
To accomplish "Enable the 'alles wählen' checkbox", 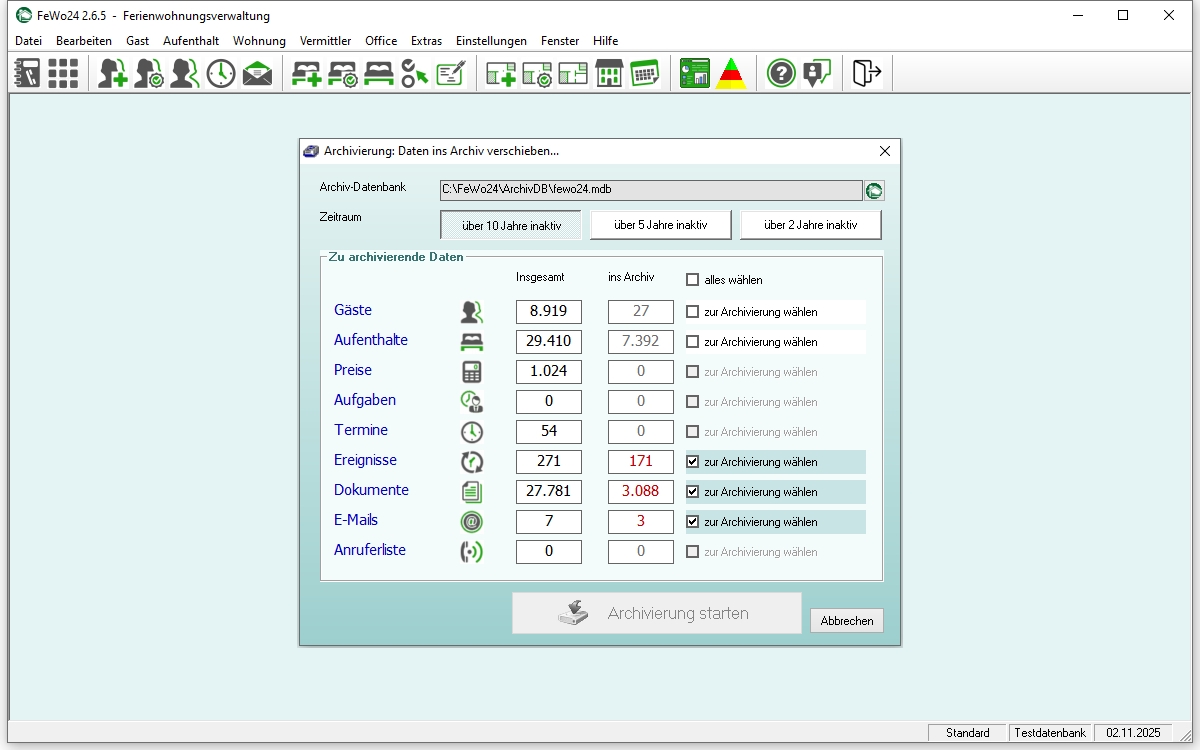I will point(693,280).
